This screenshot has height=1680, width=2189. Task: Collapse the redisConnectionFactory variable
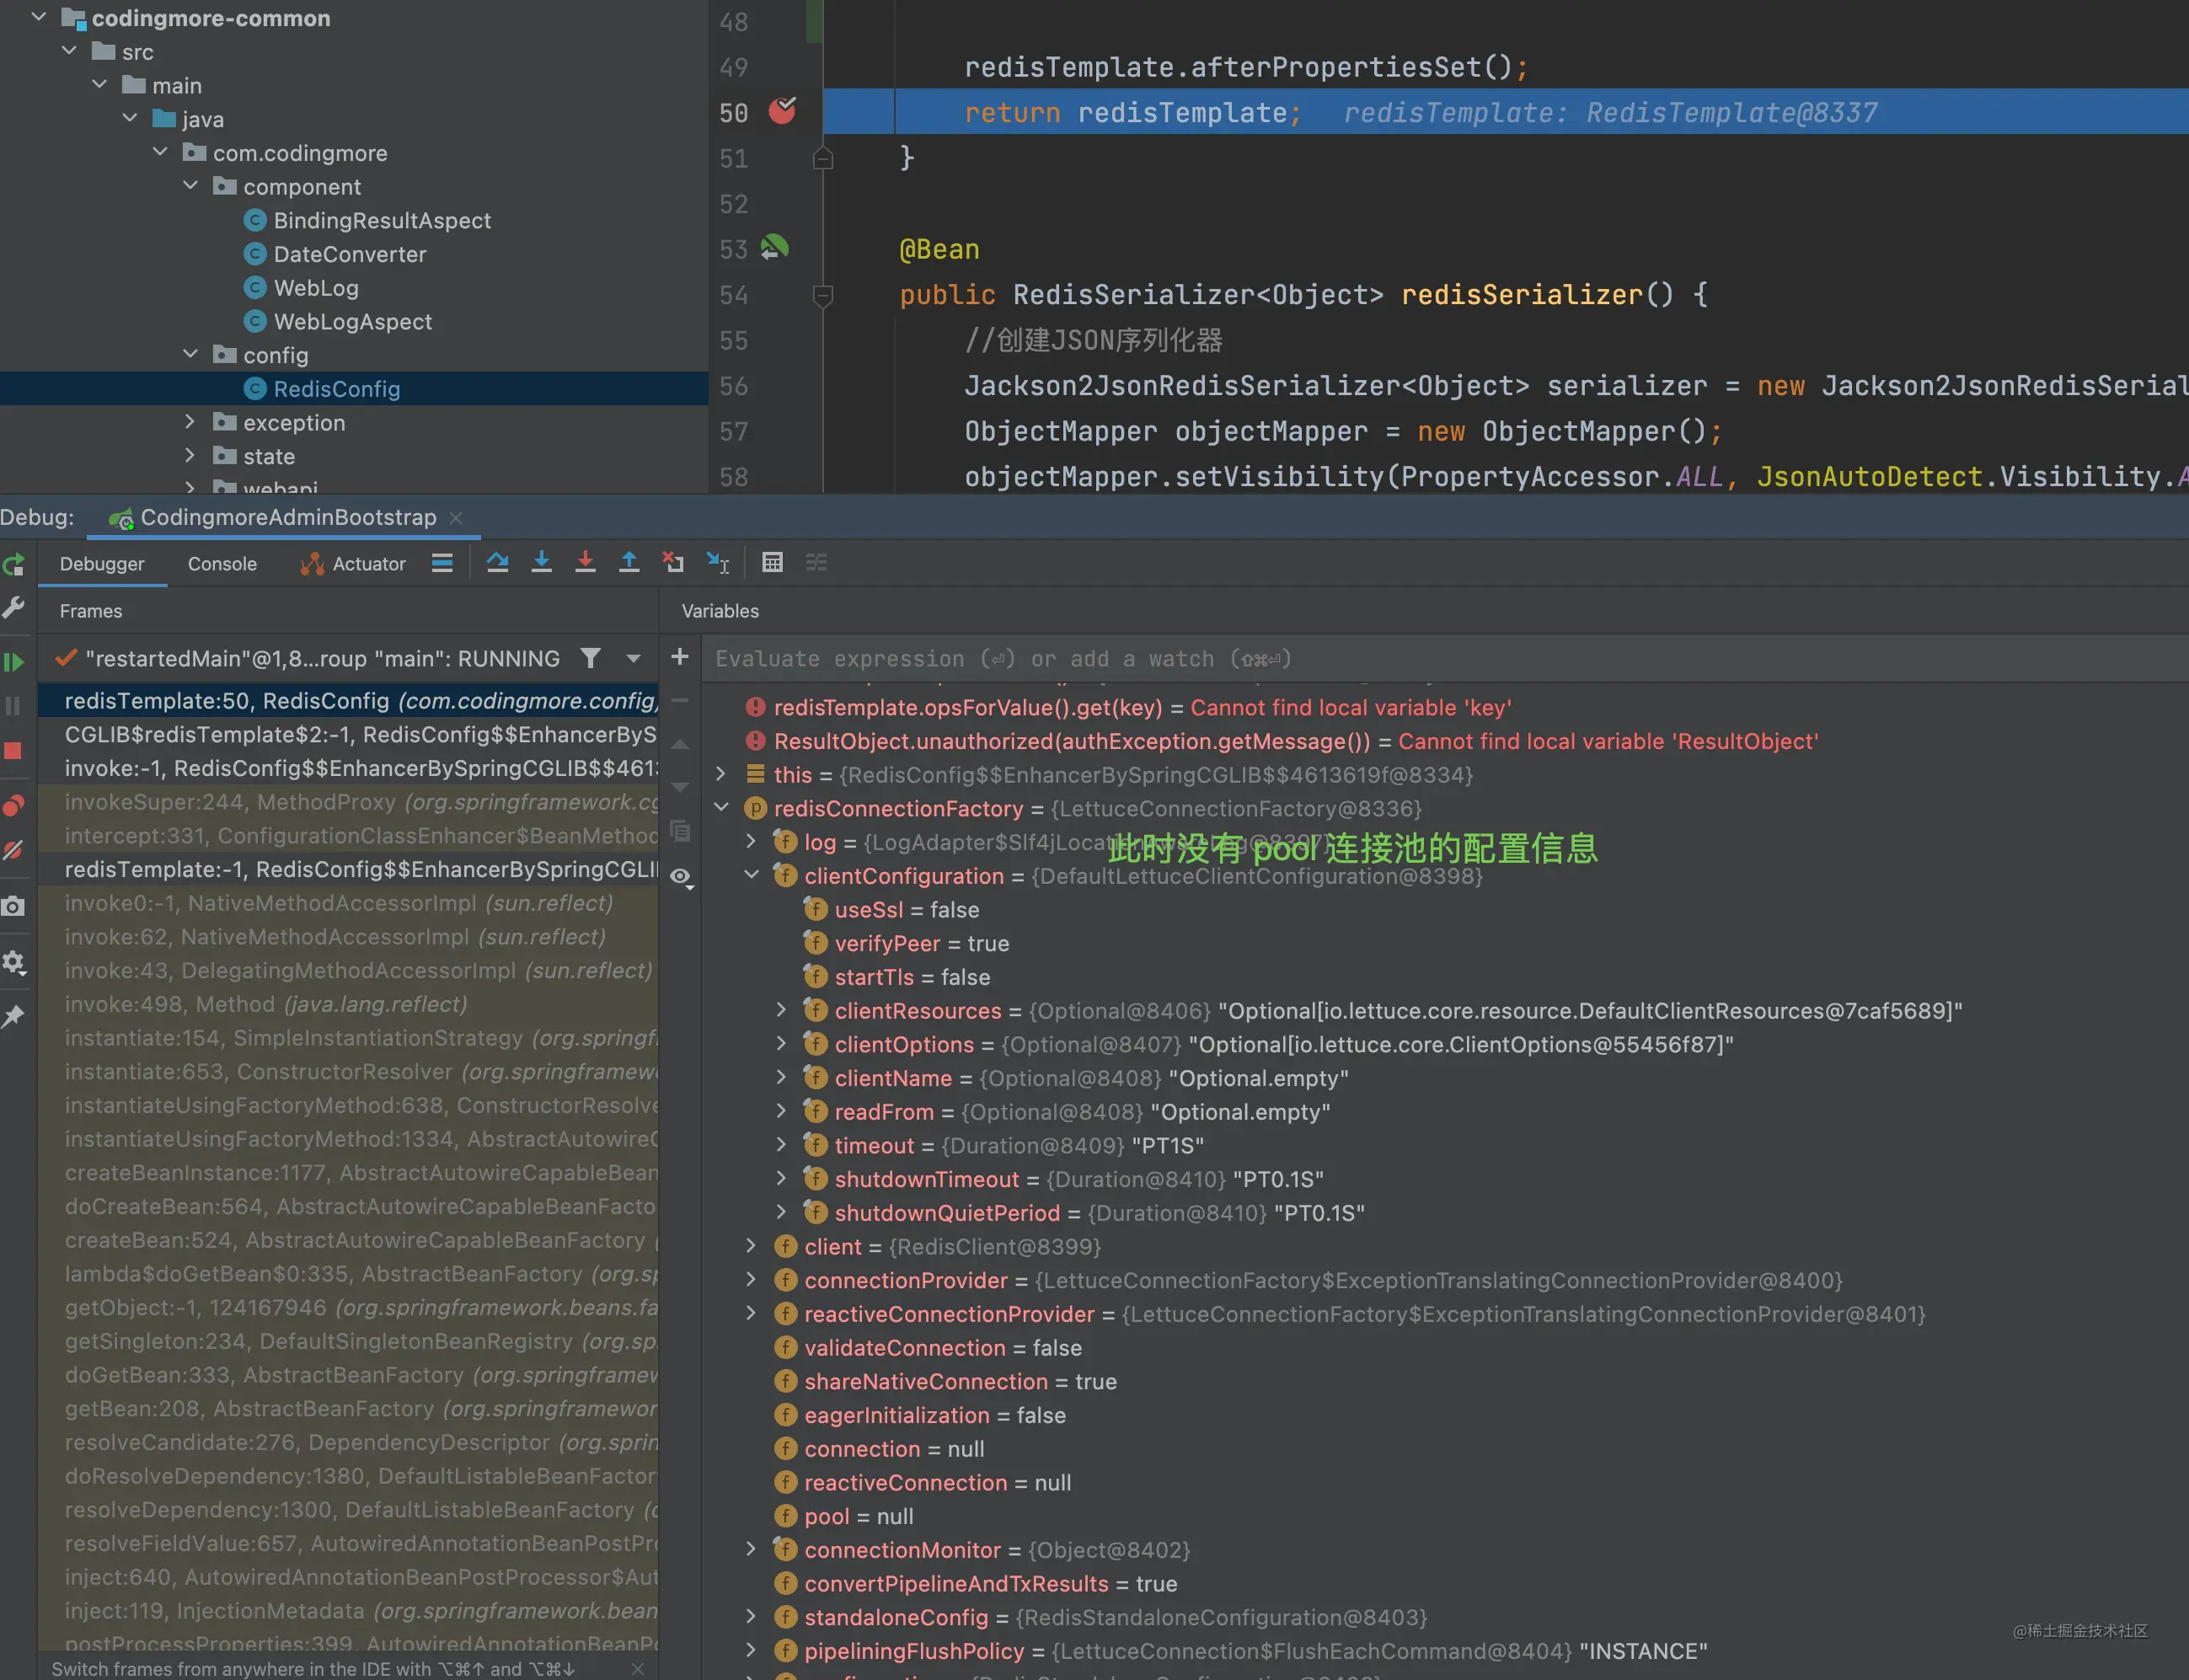pos(721,807)
